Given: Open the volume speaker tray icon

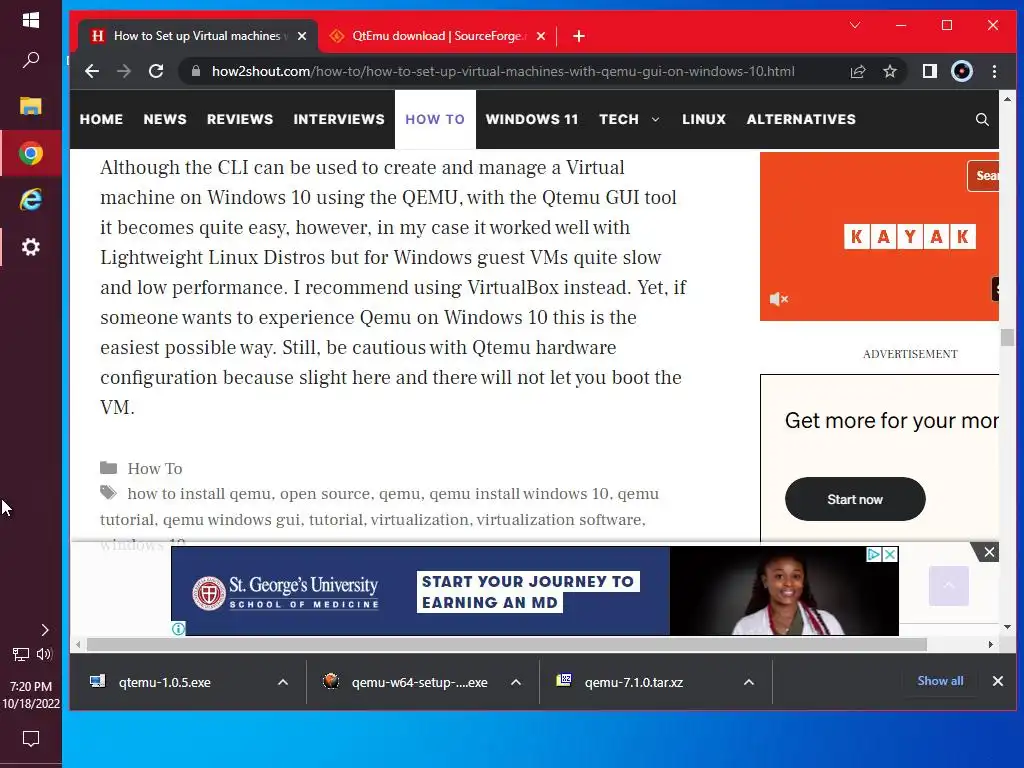Looking at the screenshot, I should (44, 654).
